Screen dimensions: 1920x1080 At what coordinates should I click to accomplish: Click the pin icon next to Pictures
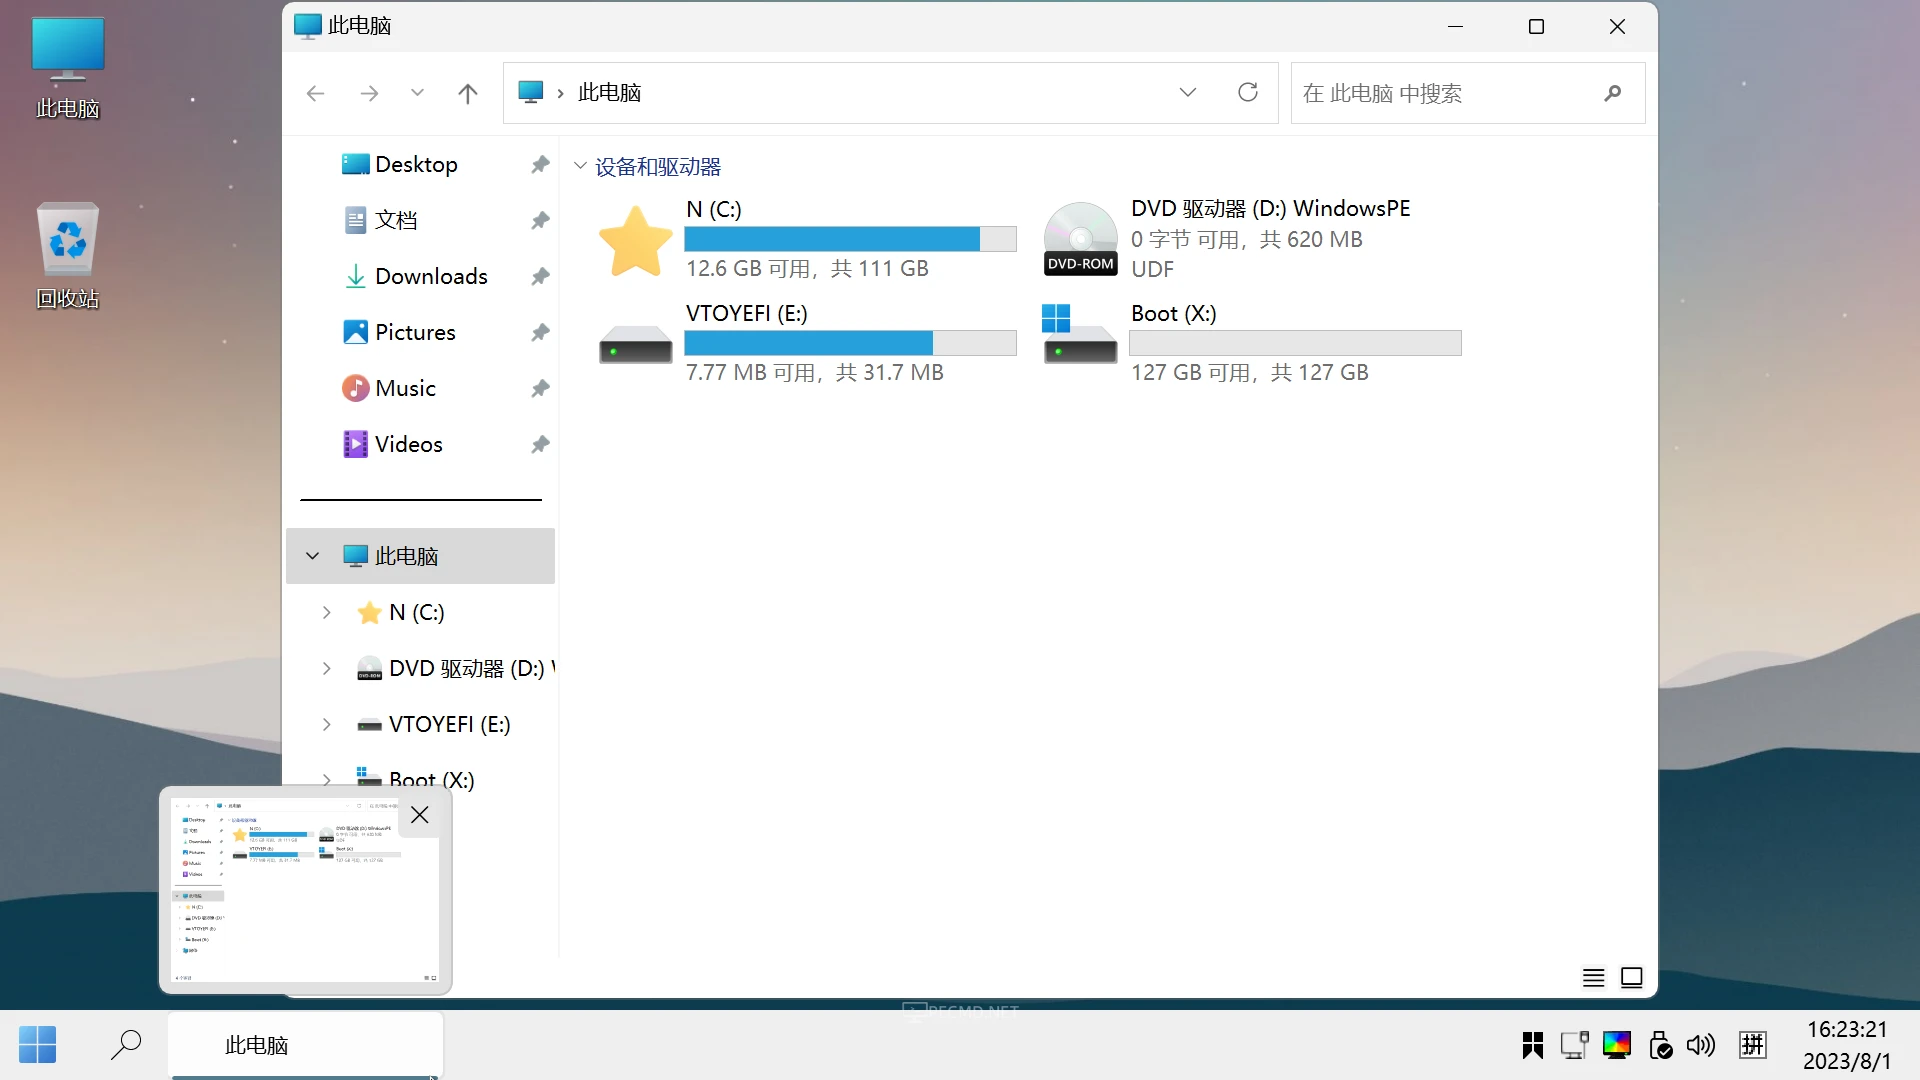(540, 332)
